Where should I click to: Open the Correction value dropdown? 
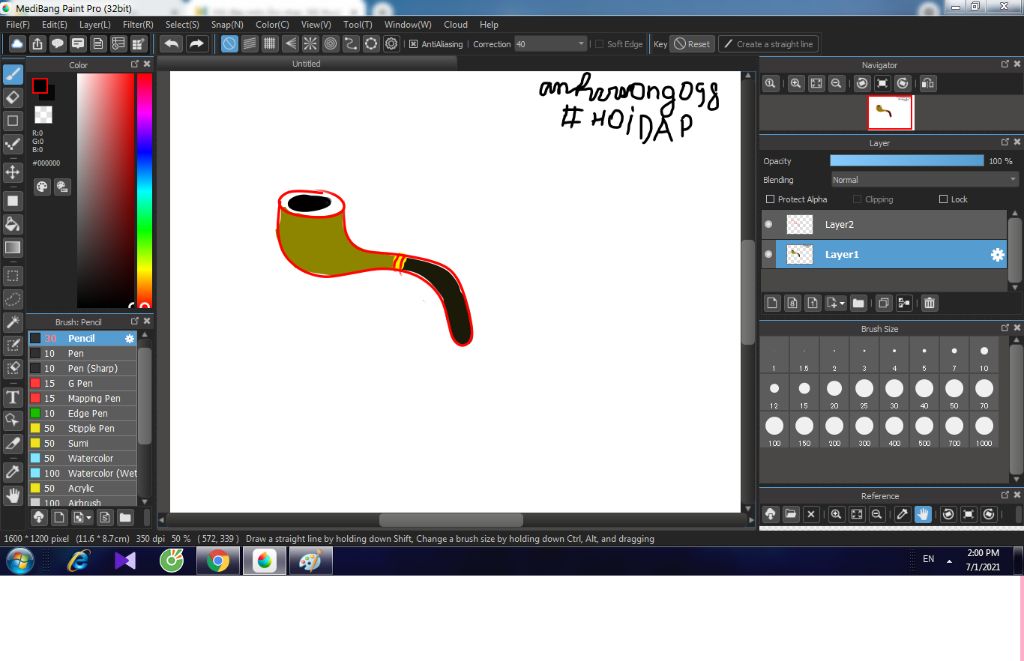[581, 44]
